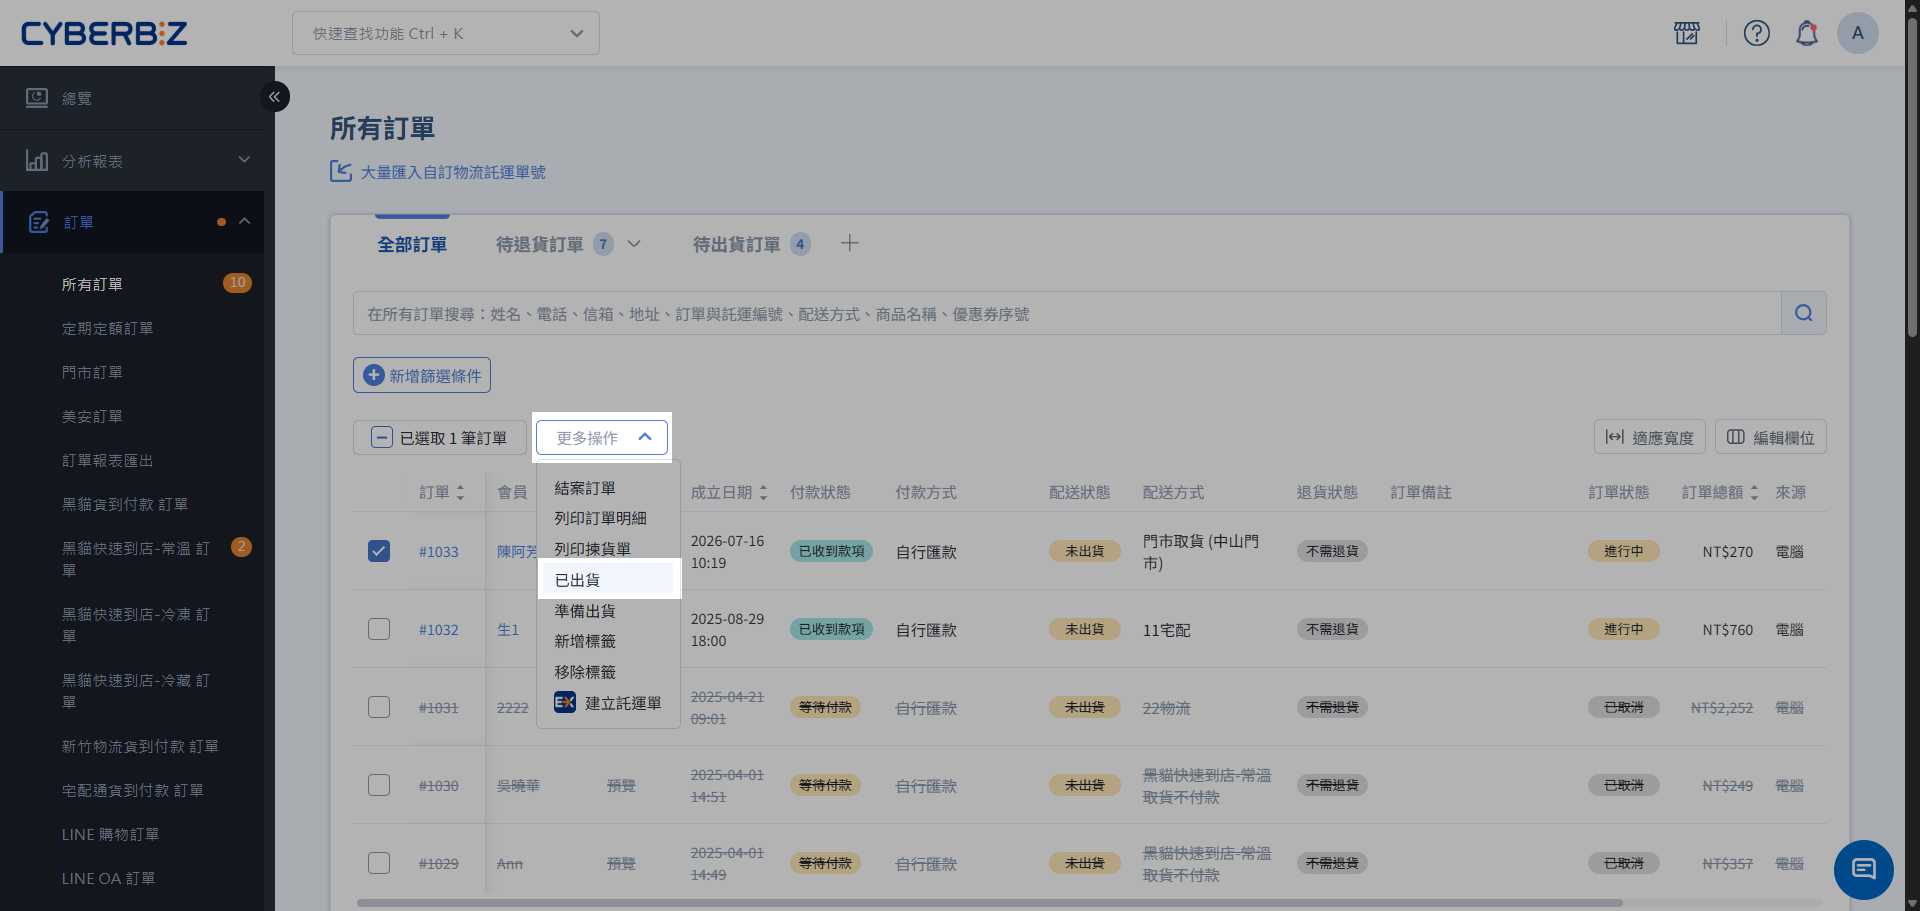Open the 快速查找功能 quick search dropdown
This screenshot has width=1920, height=911.
coord(446,33)
